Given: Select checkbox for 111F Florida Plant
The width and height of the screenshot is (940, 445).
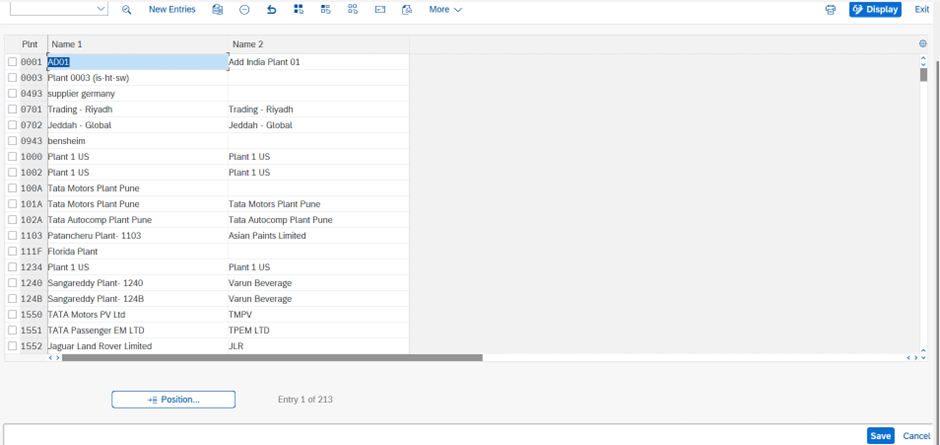Looking at the screenshot, I should 13,251.
